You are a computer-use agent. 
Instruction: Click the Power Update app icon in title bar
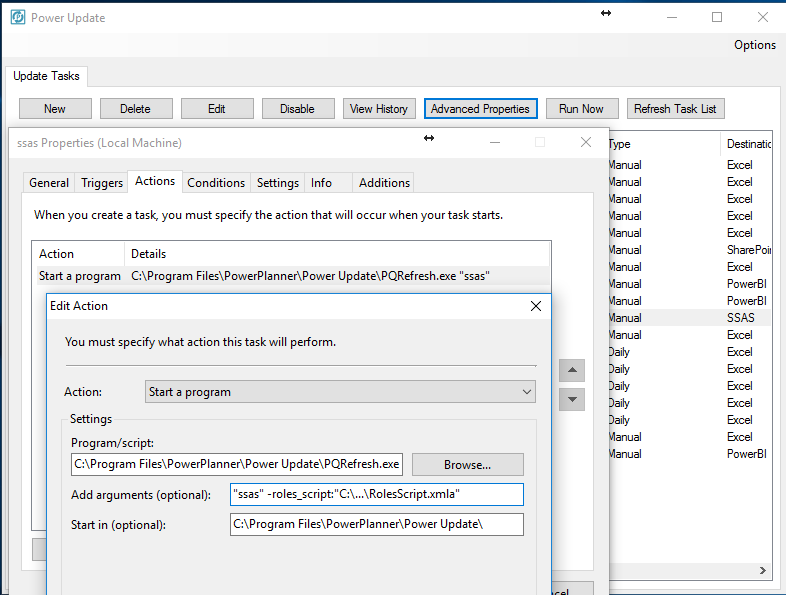pyautogui.click(x=18, y=17)
